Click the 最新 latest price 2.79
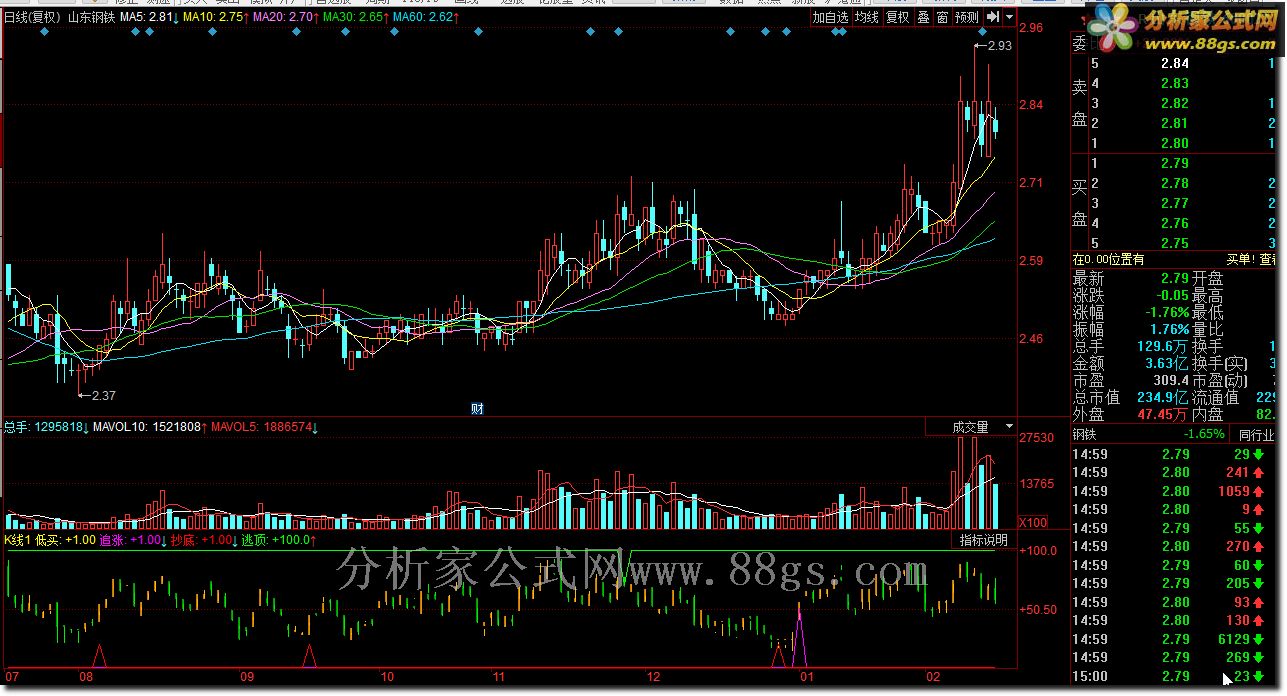Image resolution: width=1287 pixels, height=696 pixels. click(x=1175, y=279)
